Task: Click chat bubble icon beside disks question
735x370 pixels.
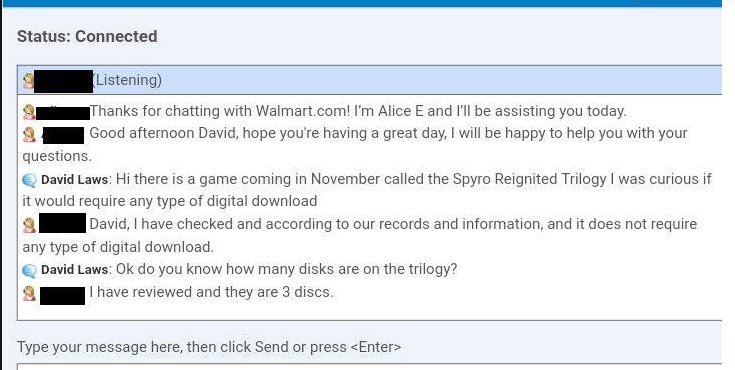Action: pyautogui.click(x=29, y=271)
